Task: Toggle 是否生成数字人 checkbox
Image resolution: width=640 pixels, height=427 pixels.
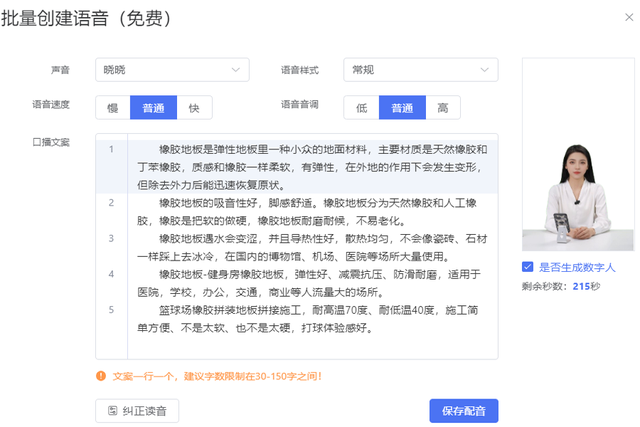Action: click(527, 267)
